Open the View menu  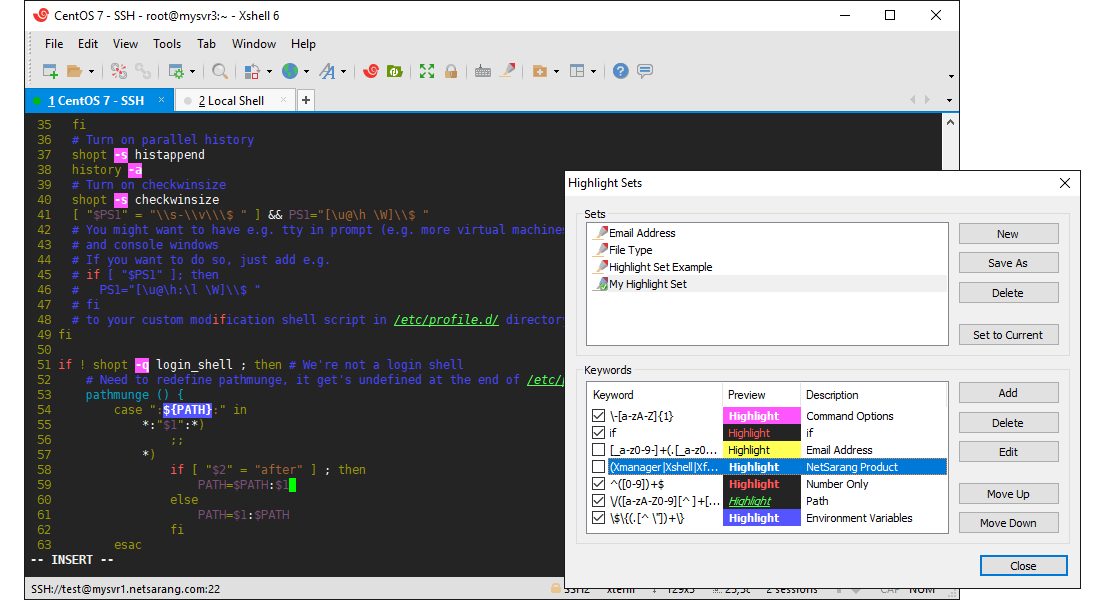[126, 44]
